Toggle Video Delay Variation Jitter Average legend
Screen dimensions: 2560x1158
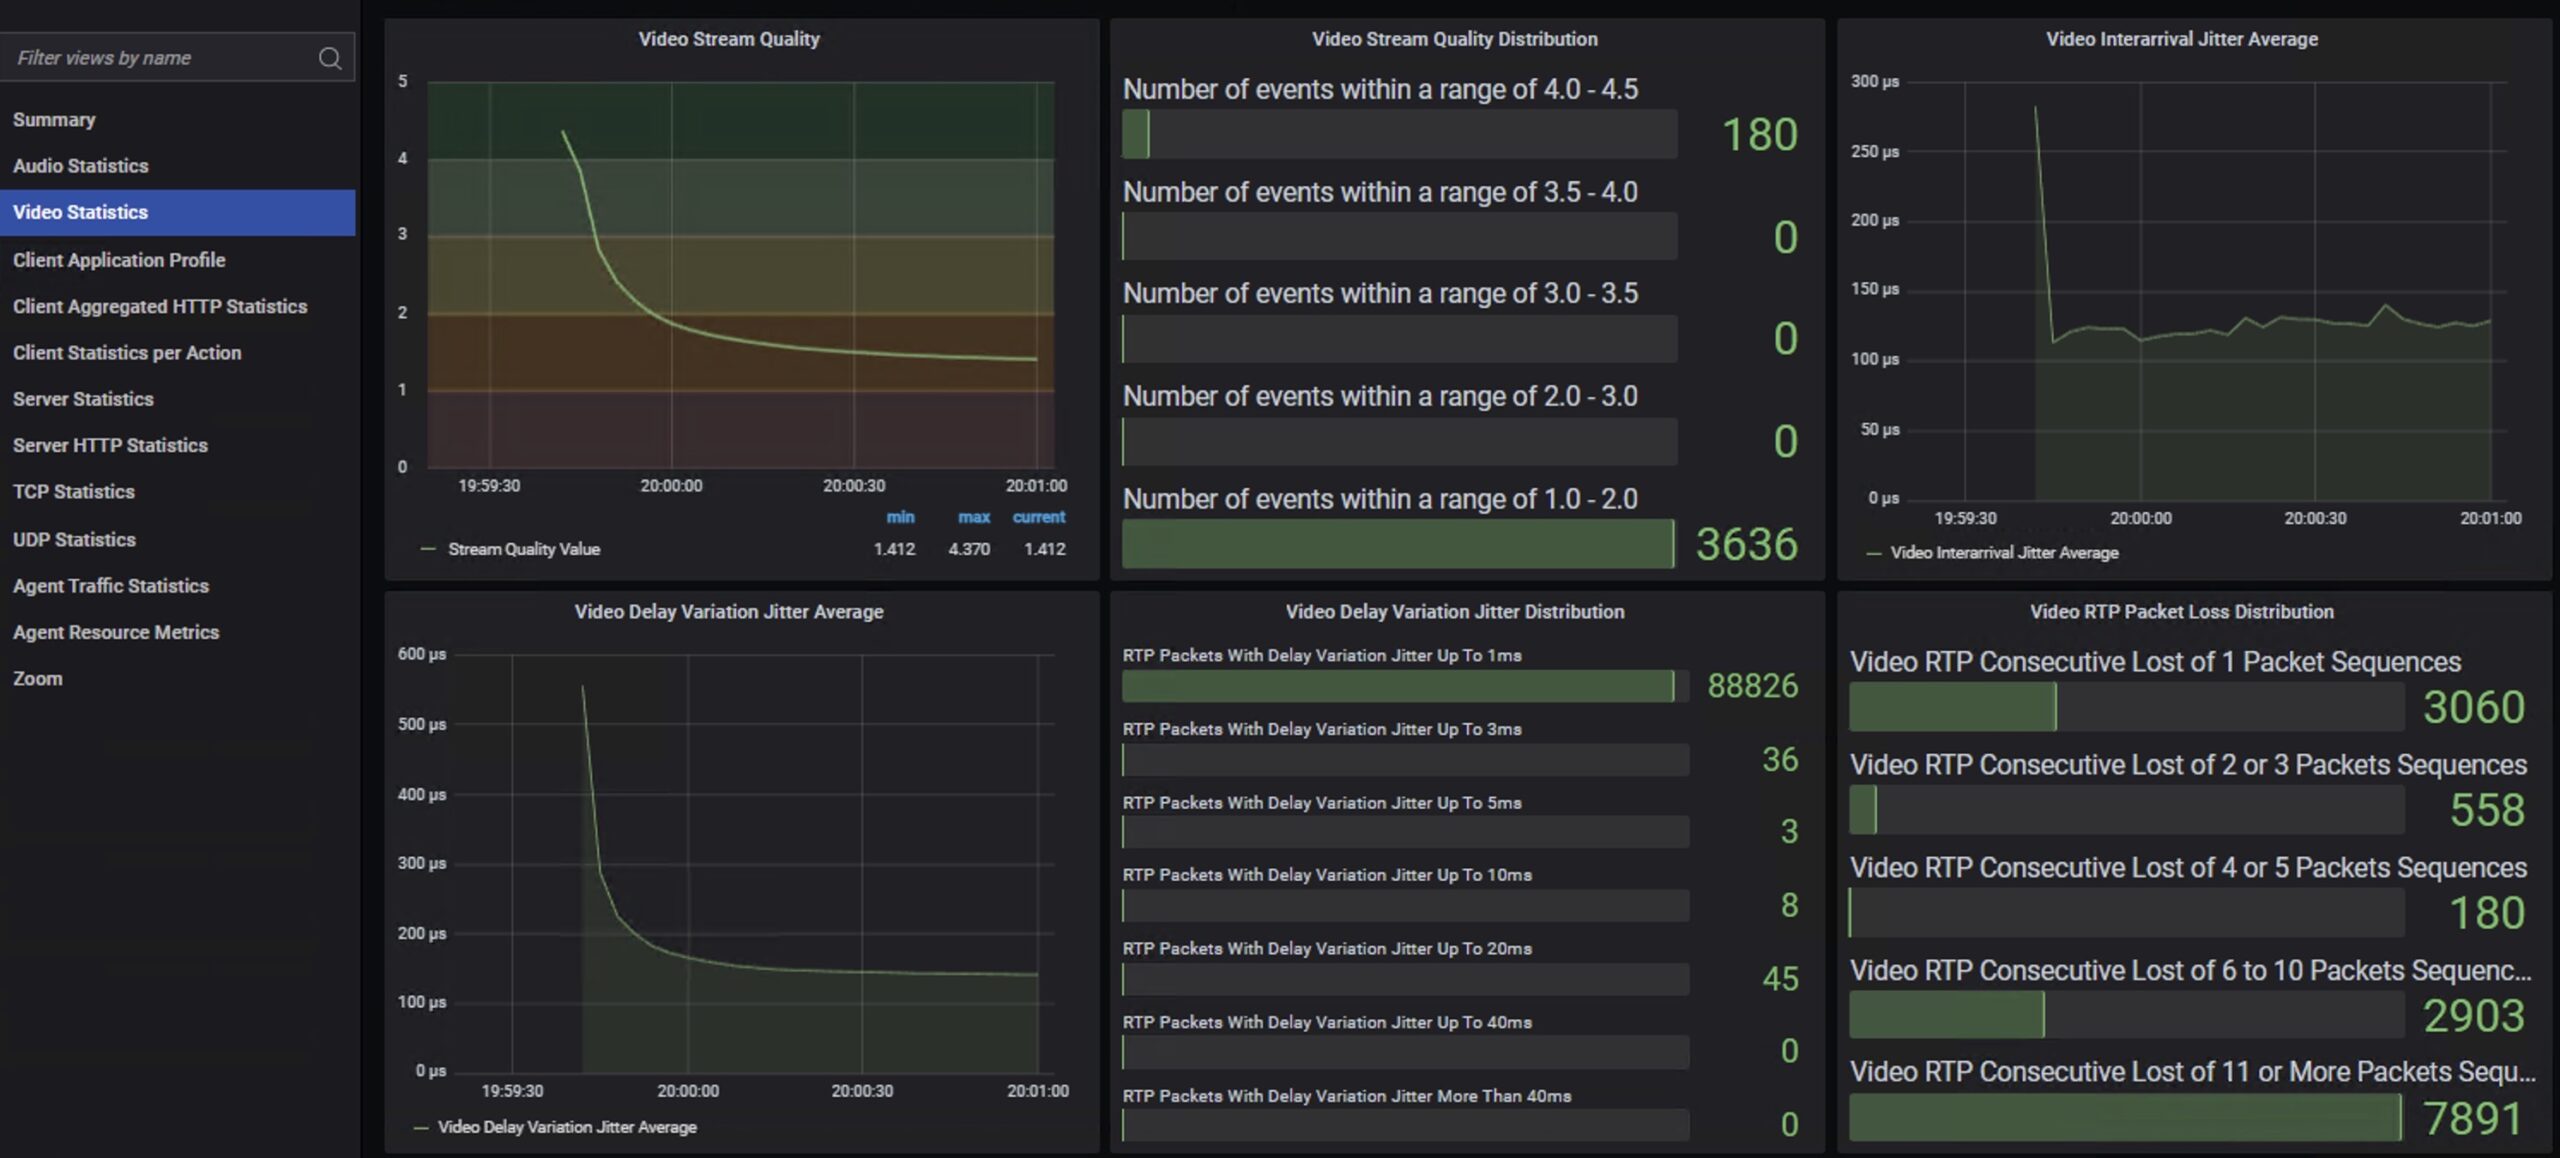click(x=566, y=1127)
